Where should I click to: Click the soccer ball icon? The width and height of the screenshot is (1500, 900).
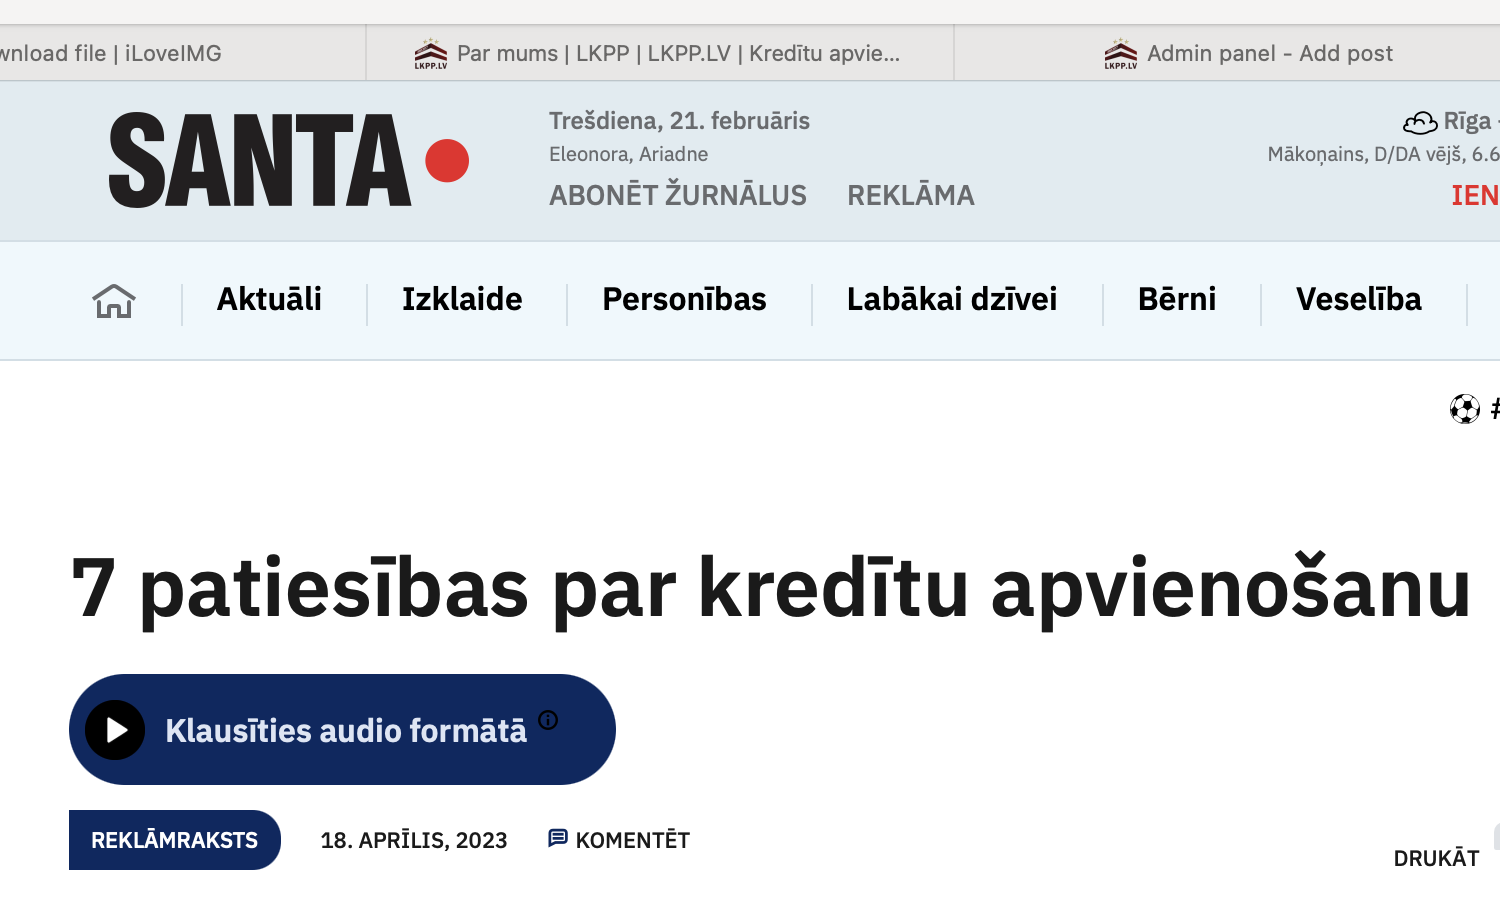[x=1465, y=409]
